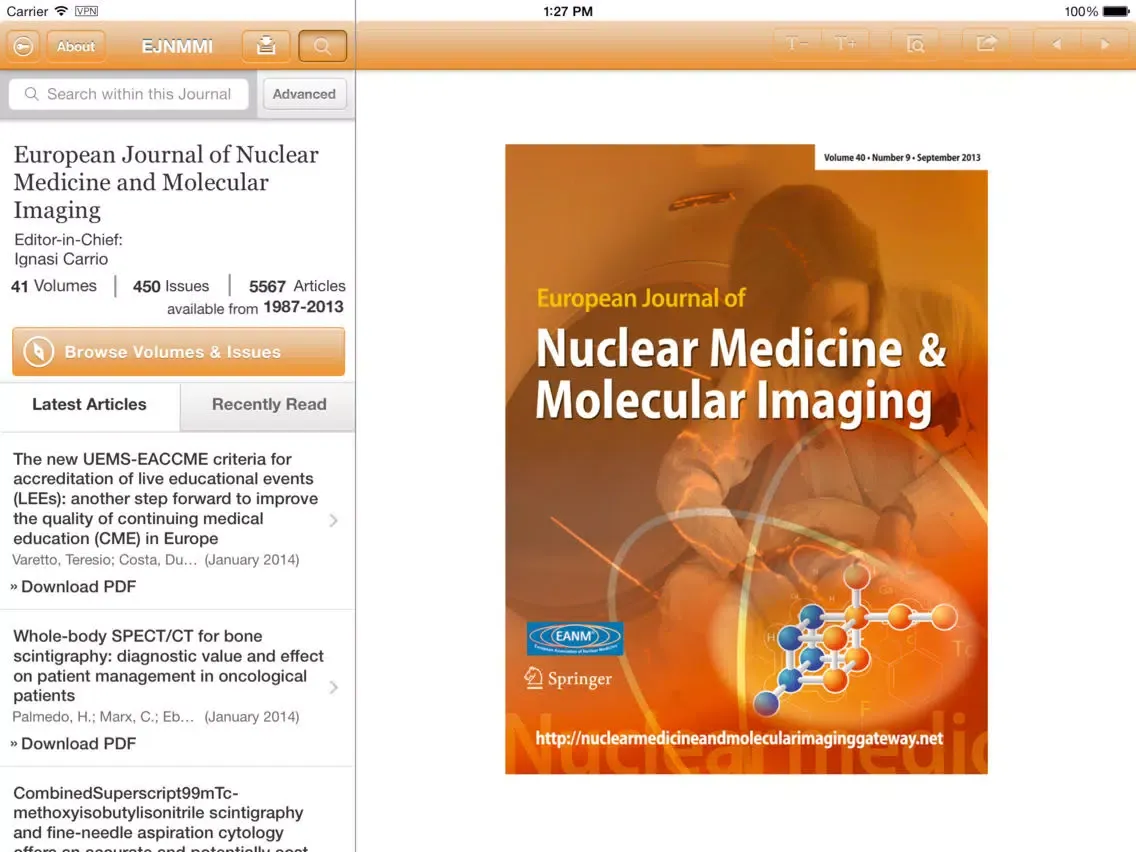Image resolution: width=1136 pixels, height=852 pixels.
Task: Open the find-in-page icon
Action: click(x=915, y=44)
